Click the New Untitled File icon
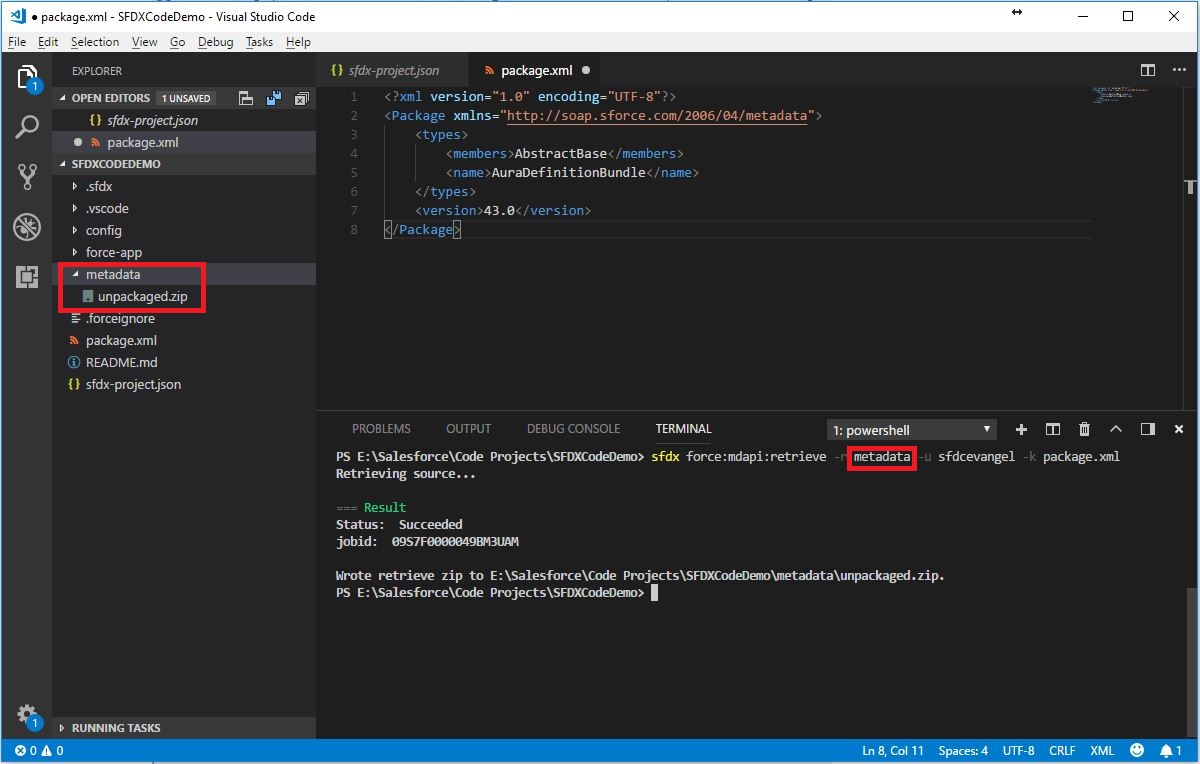 coord(246,98)
